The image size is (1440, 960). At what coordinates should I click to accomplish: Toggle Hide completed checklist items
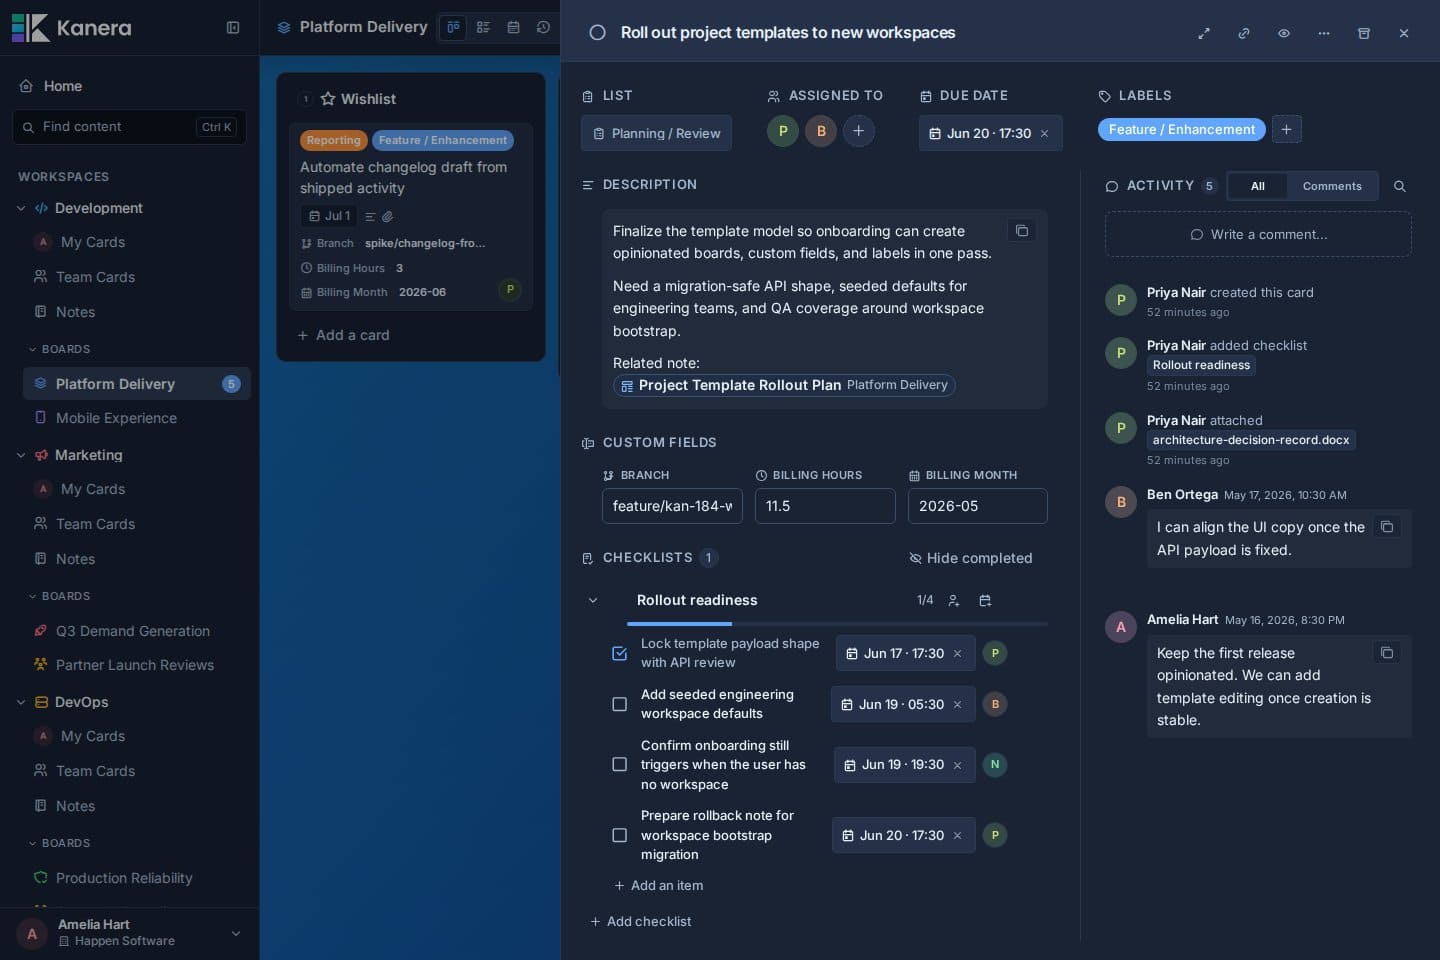pyautogui.click(x=970, y=559)
